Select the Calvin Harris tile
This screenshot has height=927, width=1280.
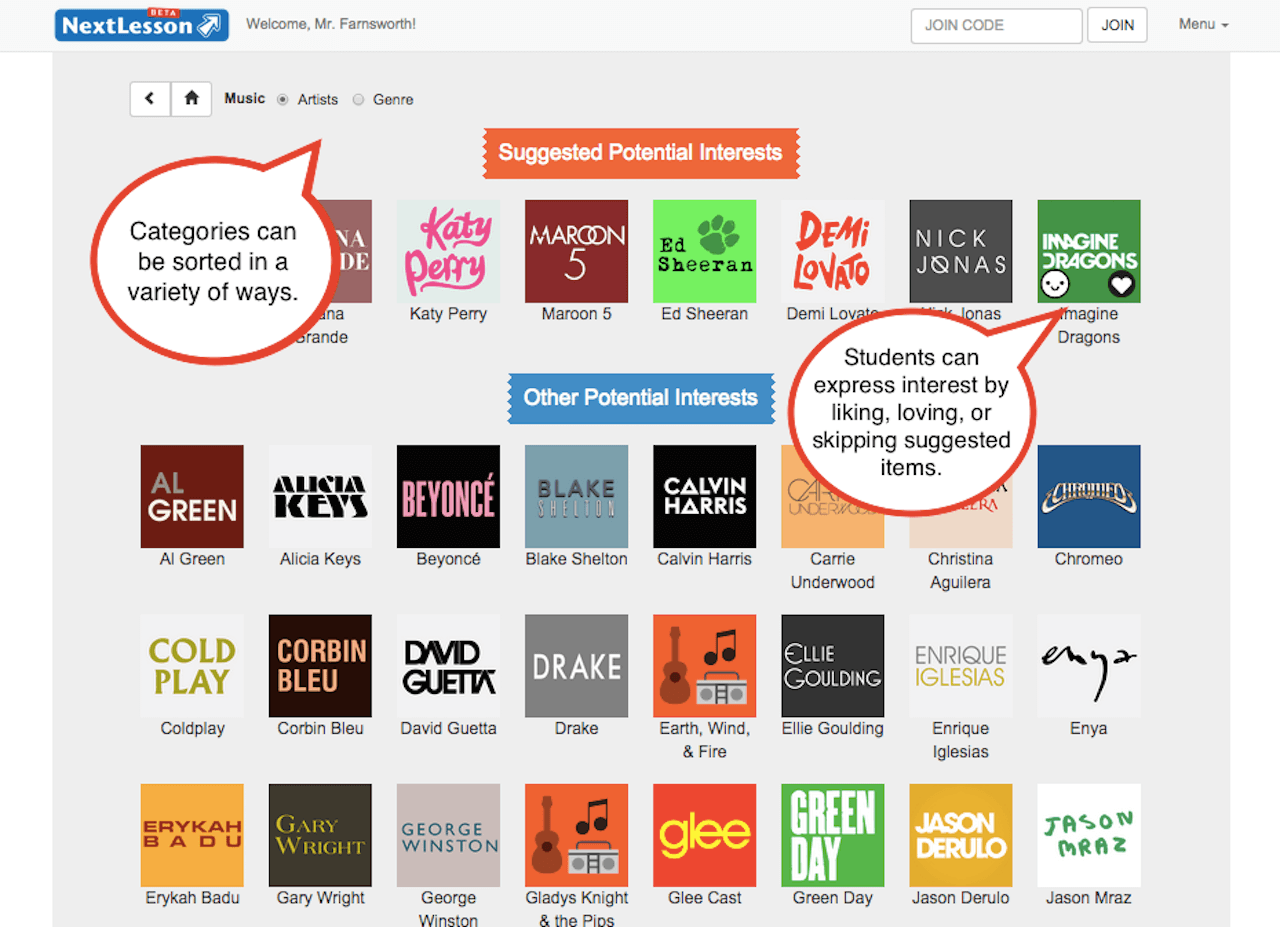pos(704,496)
